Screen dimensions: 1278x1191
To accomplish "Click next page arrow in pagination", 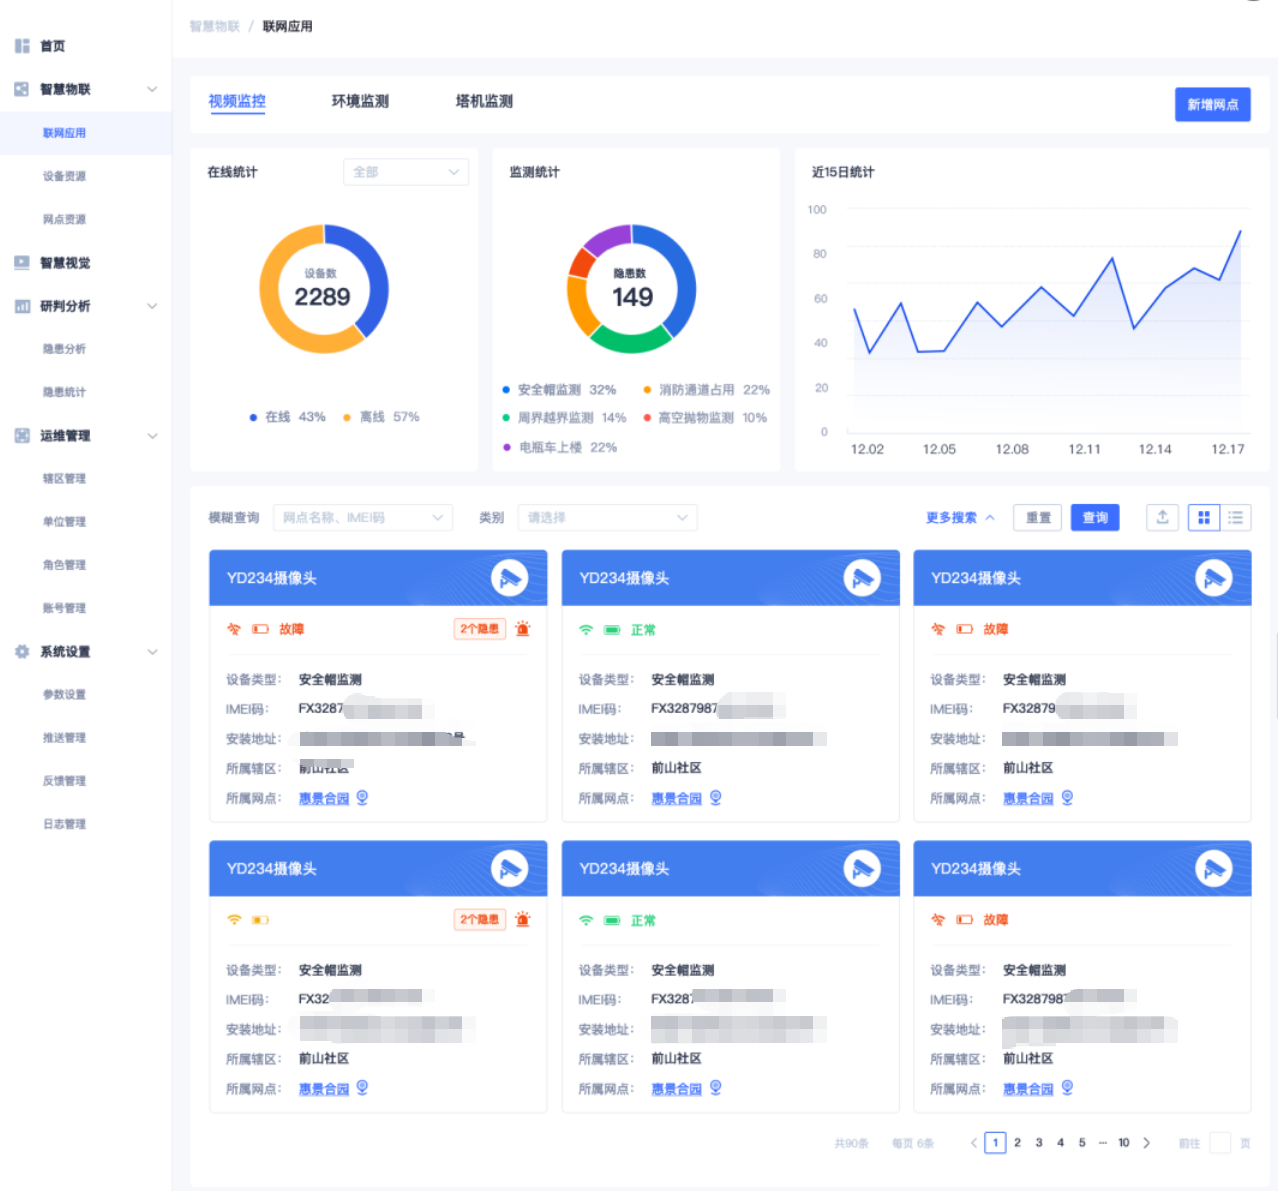I will pyautogui.click(x=1146, y=1143).
